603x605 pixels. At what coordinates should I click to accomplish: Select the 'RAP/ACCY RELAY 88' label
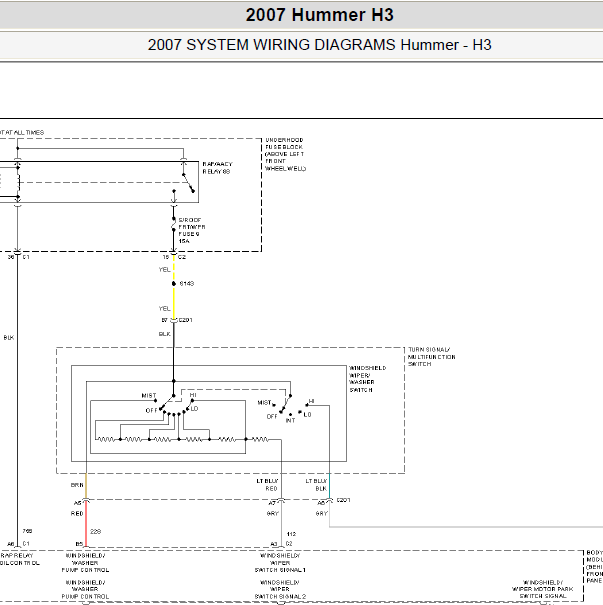click(x=217, y=168)
